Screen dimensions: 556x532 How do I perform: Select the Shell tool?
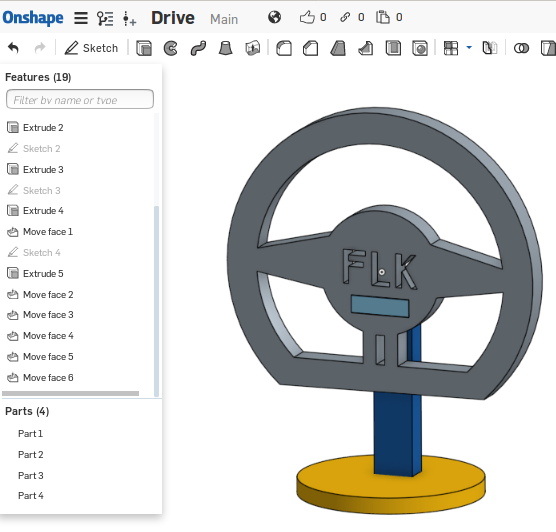pyautogui.click(x=393, y=48)
